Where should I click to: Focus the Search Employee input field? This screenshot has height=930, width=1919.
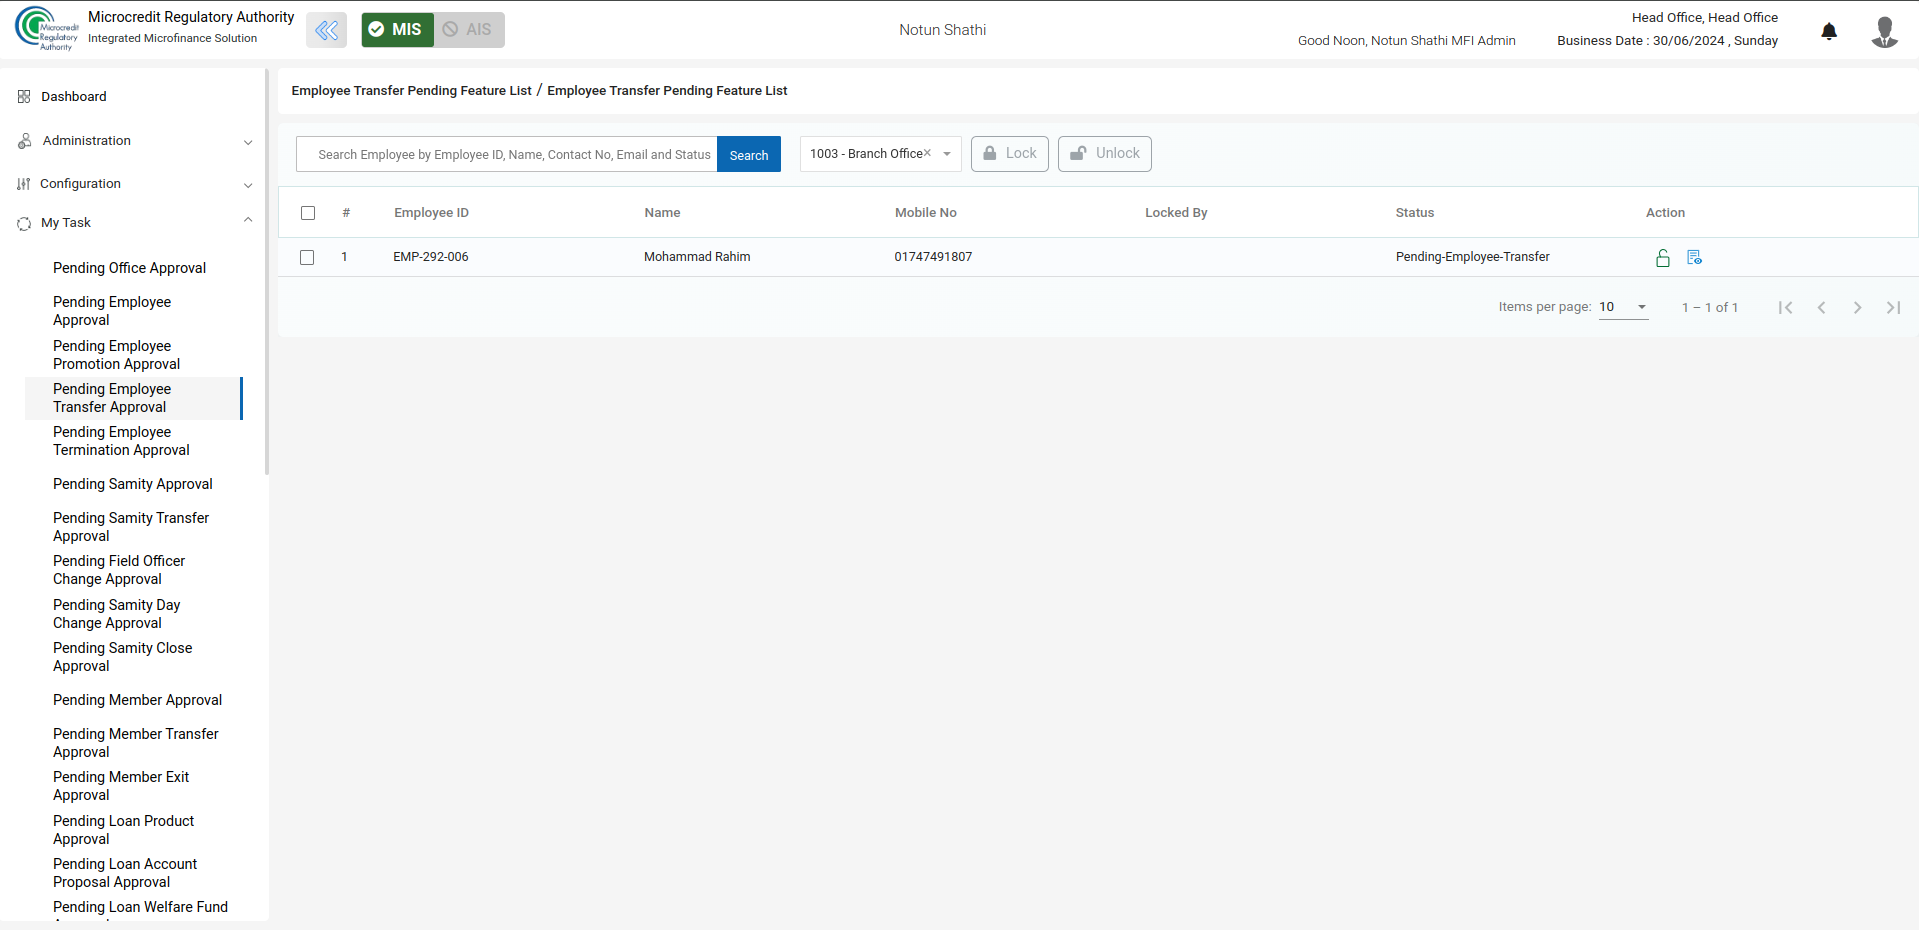click(x=507, y=154)
